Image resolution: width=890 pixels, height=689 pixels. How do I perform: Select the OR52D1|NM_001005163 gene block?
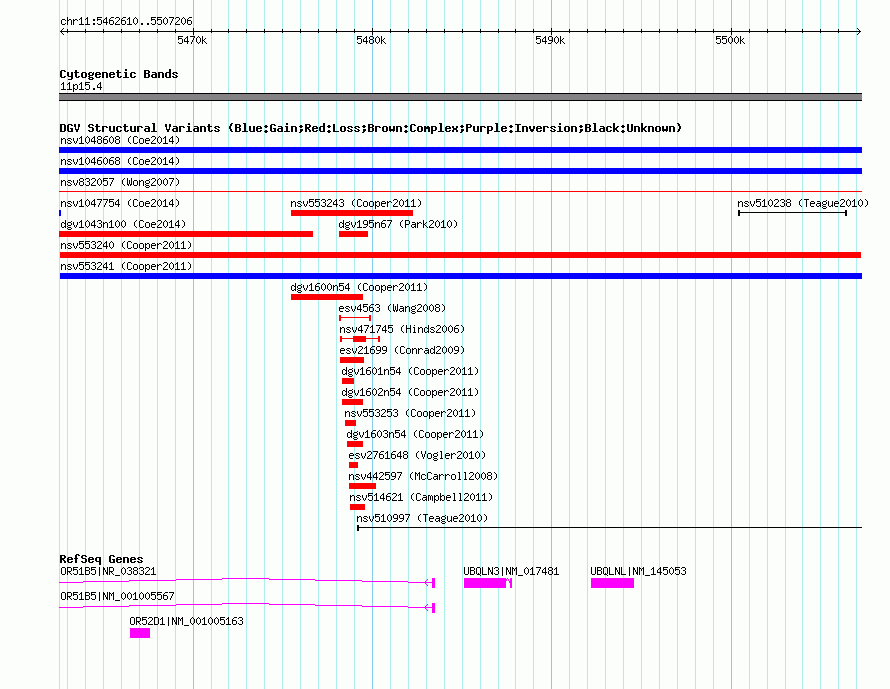pos(140,633)
